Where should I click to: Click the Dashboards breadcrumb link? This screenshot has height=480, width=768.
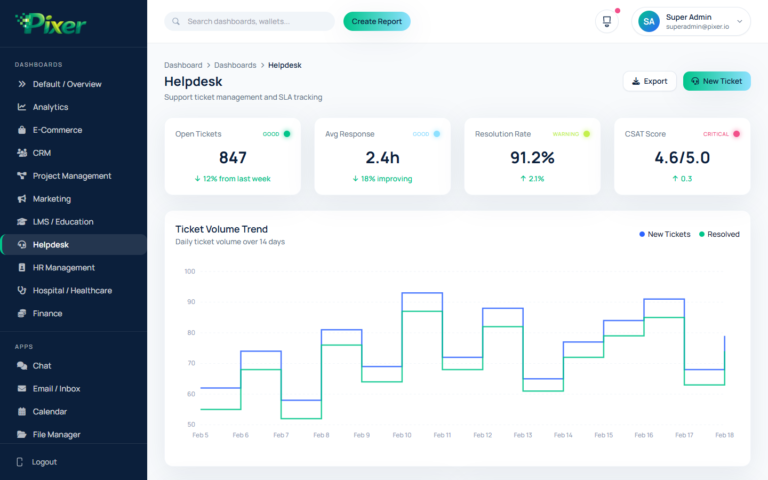(x=235, y=65)
